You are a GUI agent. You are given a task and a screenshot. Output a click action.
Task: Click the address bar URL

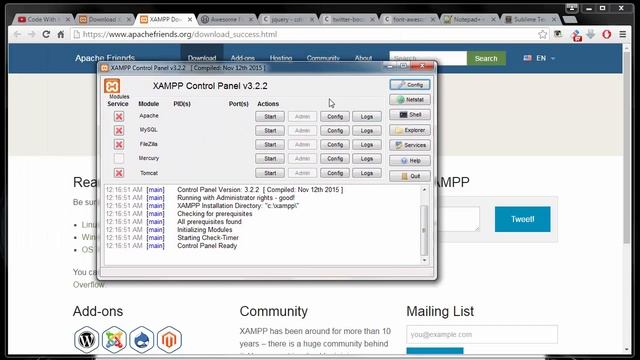coord(180,34)
